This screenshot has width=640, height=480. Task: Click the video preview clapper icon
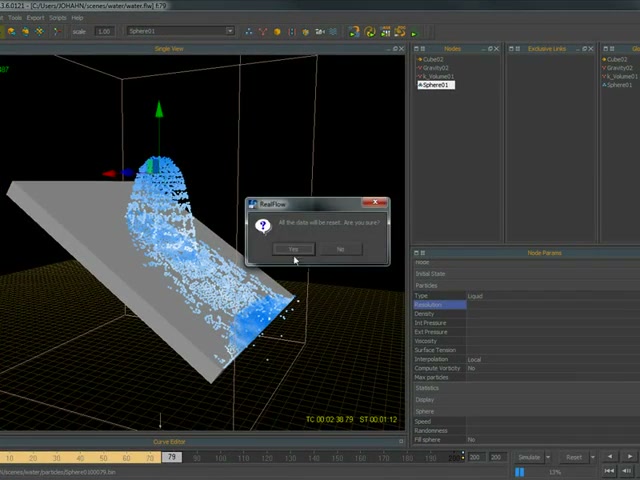pyautogui.click(x=385, y=31)
